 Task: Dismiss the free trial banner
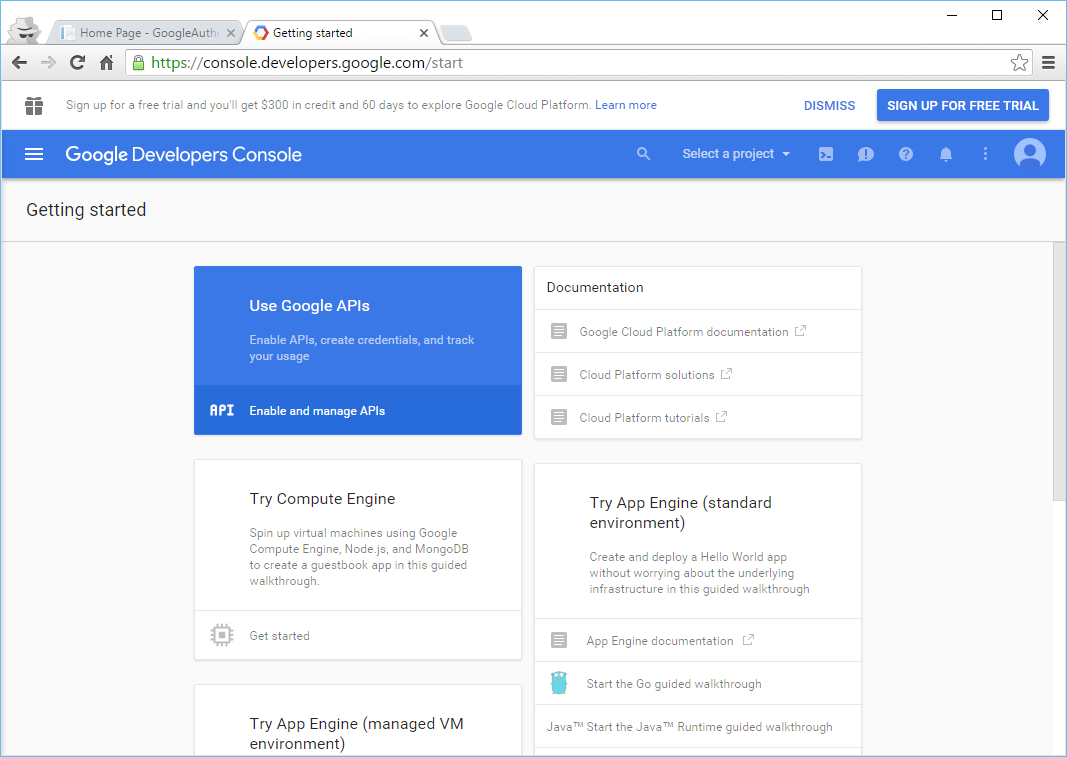pyautogui.click(x=829, y=106)
